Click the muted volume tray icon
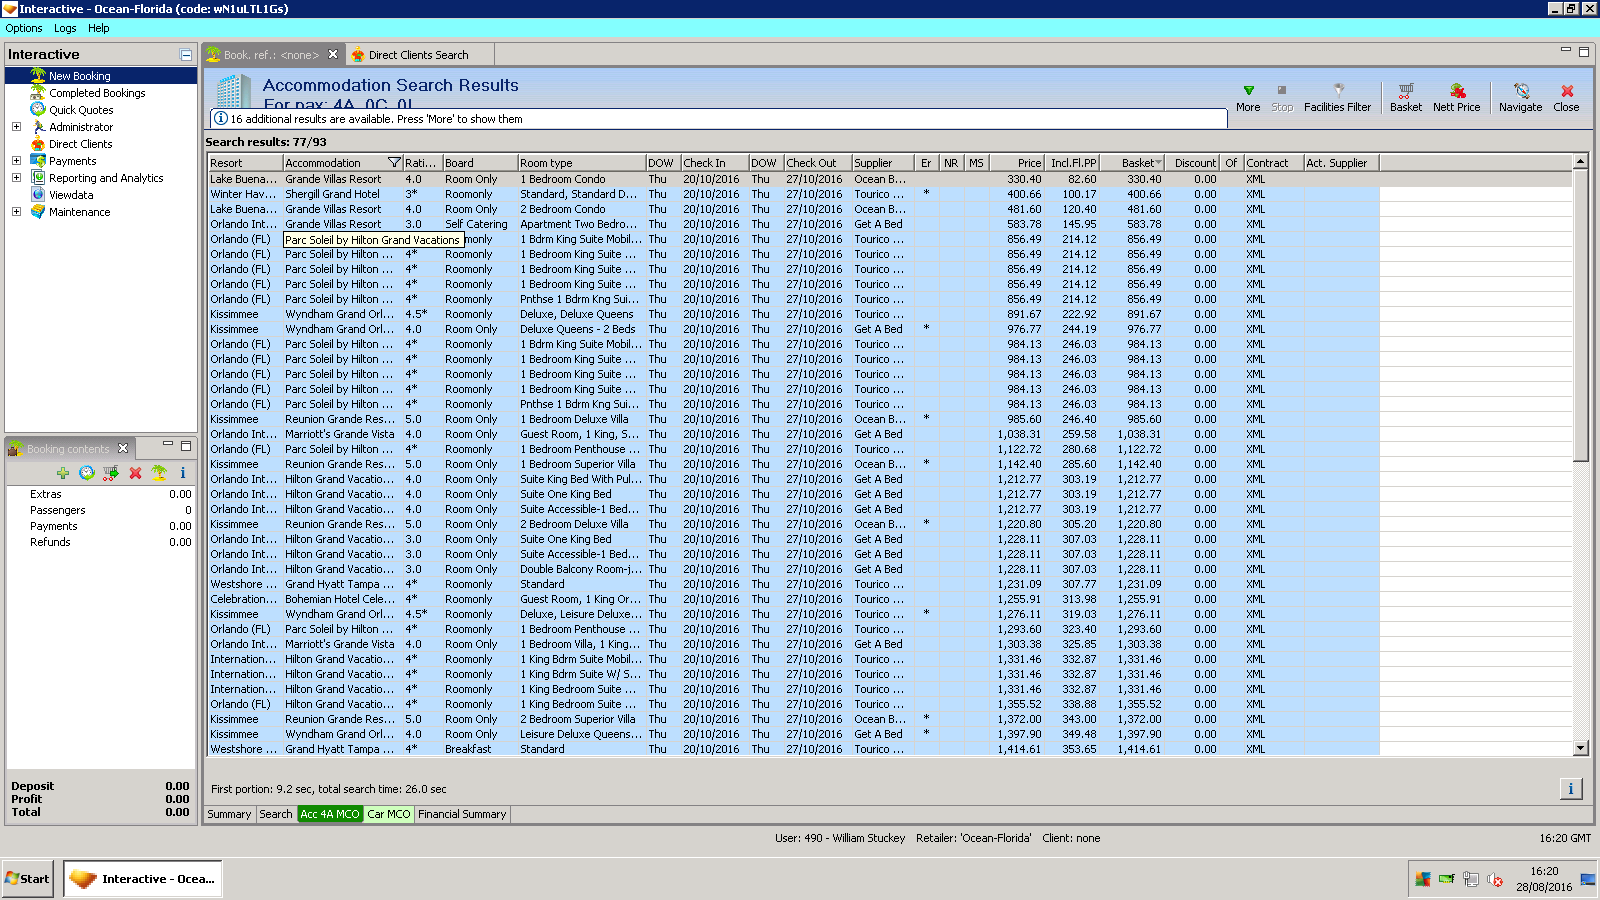The height and width of the screenshot is (900, 1600). point(1495,879)
